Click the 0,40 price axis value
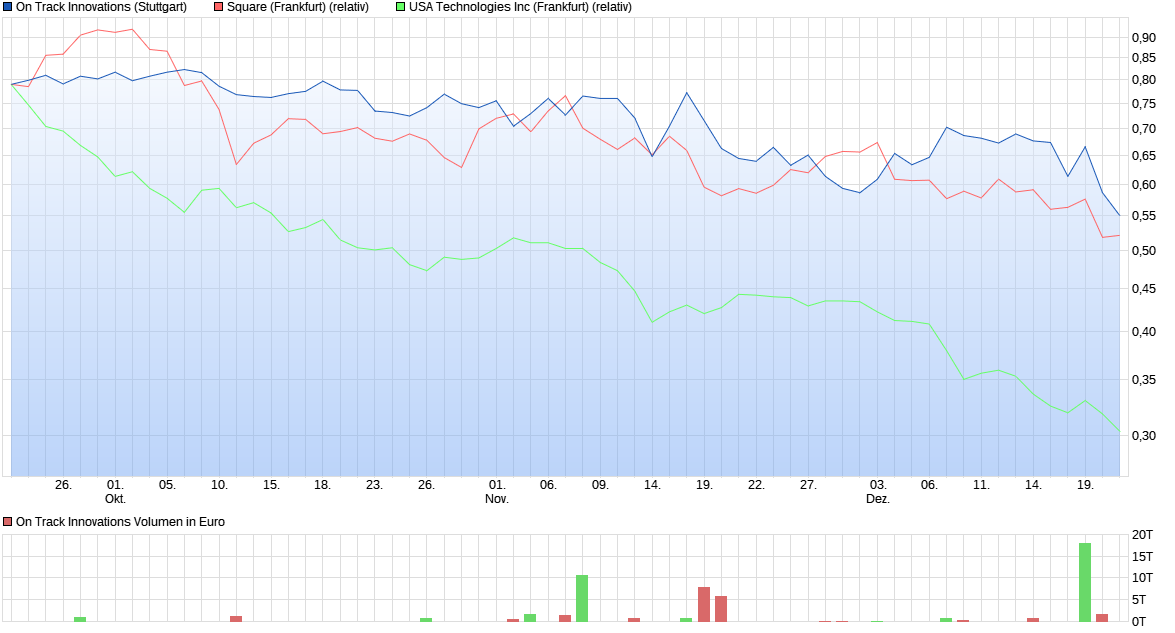This screenshot has height=633, width=1175. click(1144, 331)
